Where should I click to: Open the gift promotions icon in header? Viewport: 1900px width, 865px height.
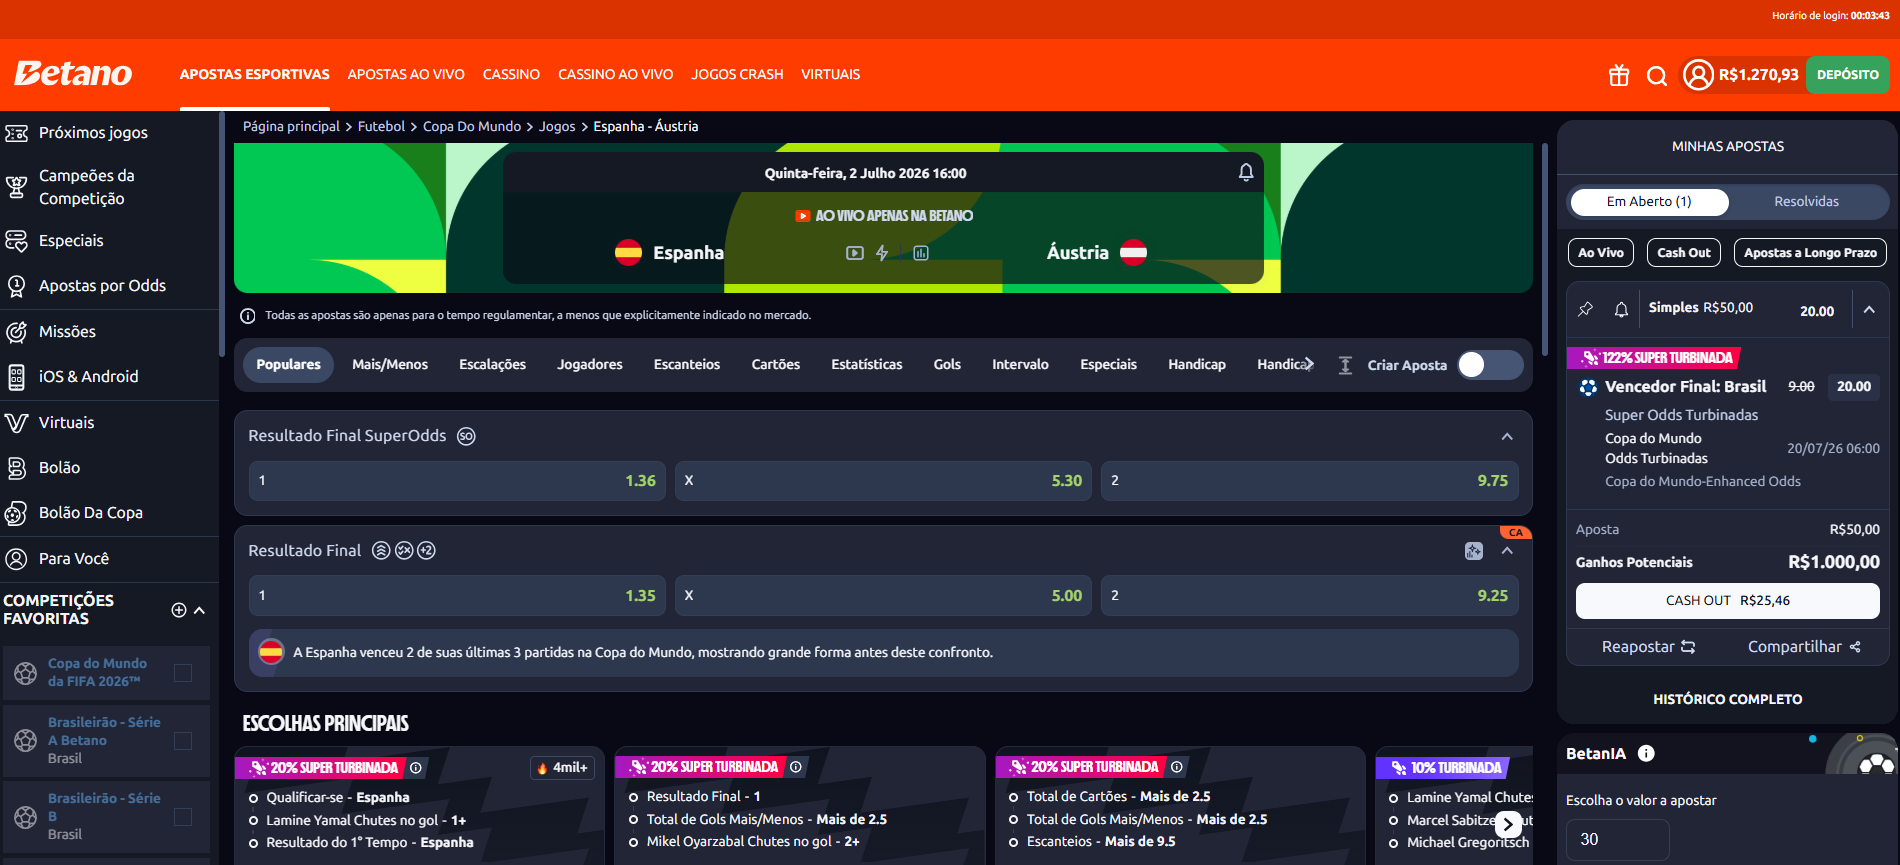click(x=1618, y=75)
